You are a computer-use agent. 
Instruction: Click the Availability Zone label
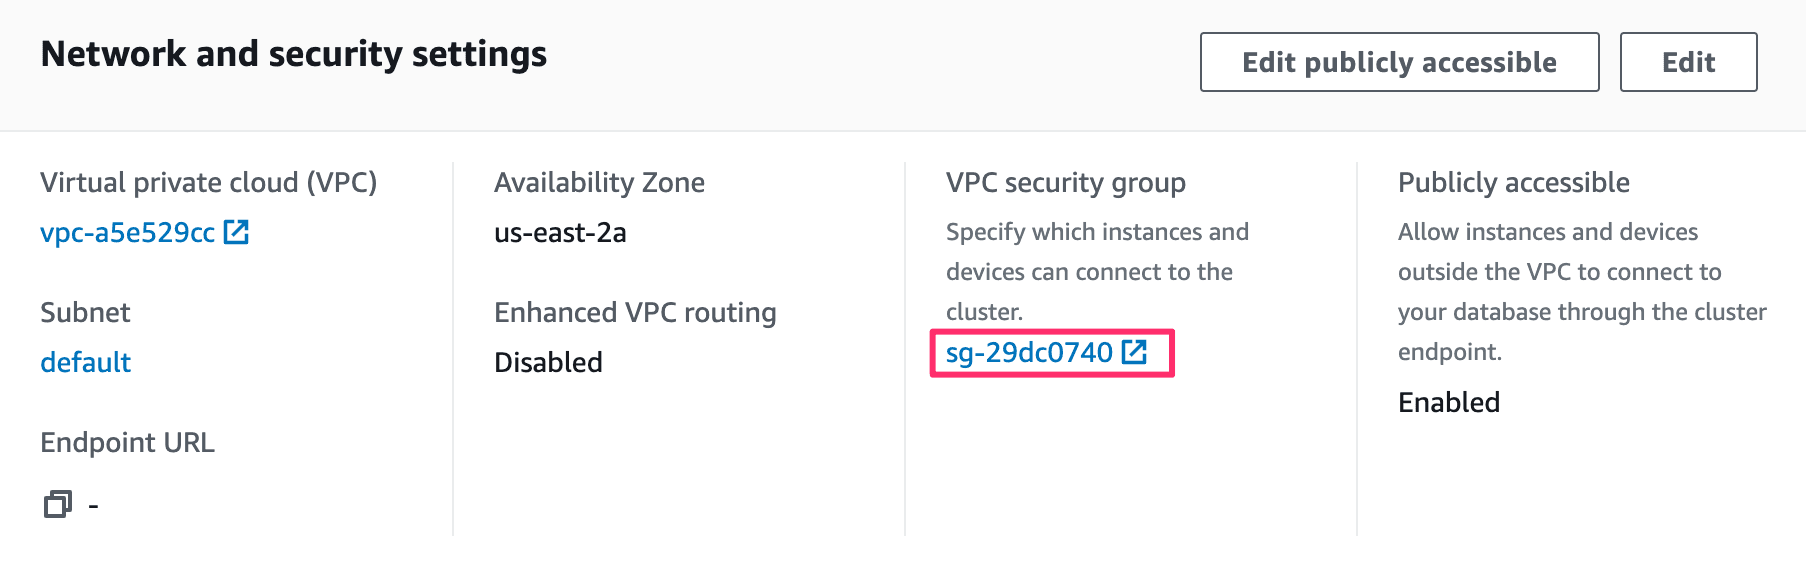point(599,182)
